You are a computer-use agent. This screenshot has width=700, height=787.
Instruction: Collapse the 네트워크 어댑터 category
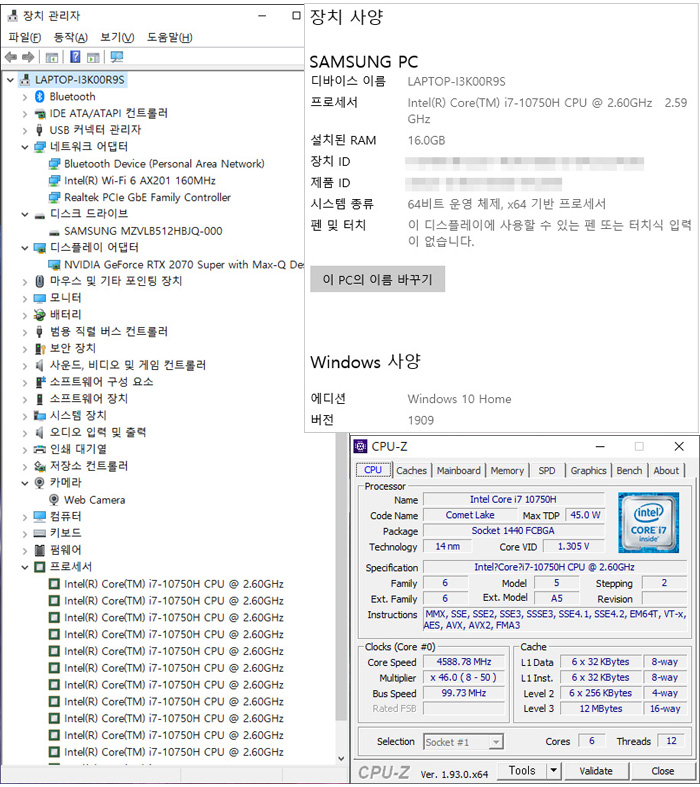tap(25, 147)
